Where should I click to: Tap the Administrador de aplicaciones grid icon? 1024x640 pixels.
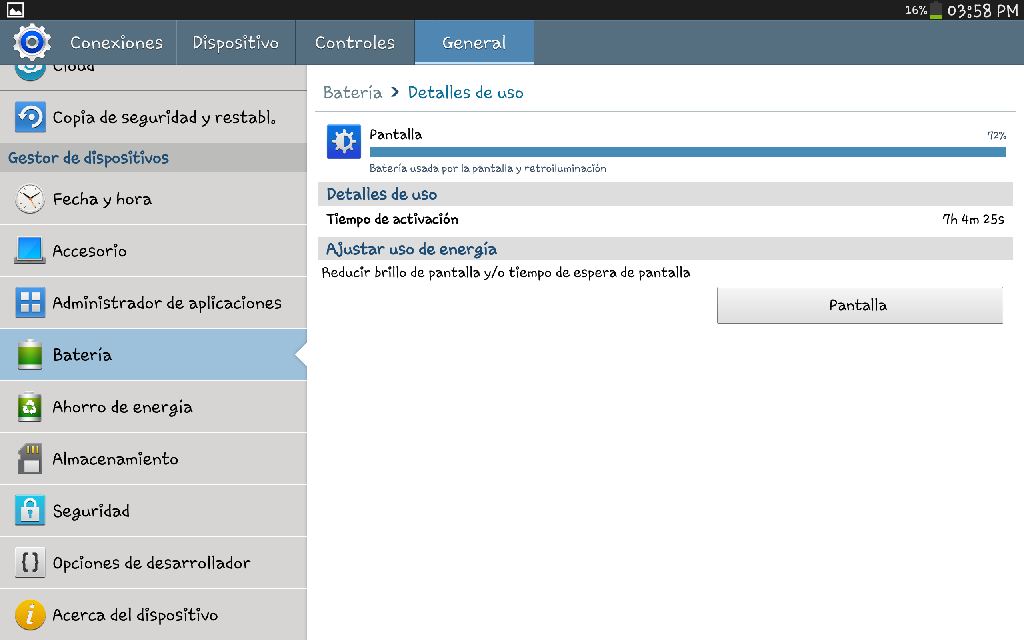(30, 303)
